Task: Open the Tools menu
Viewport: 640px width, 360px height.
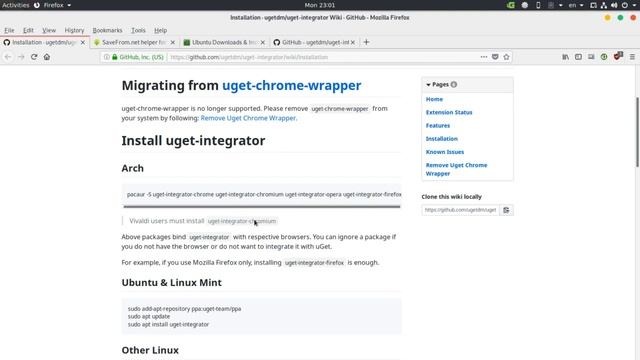Action: coord(138,30)
